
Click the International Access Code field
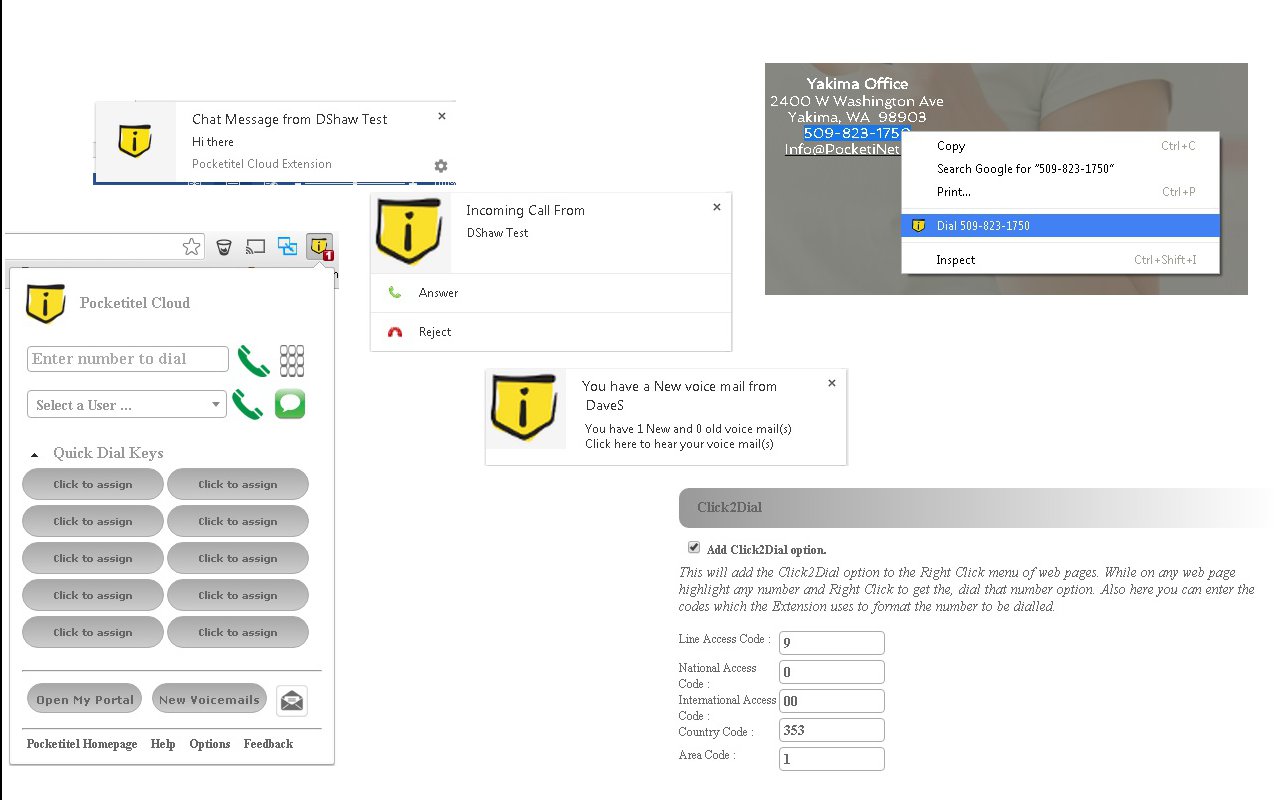coord(832,701)
